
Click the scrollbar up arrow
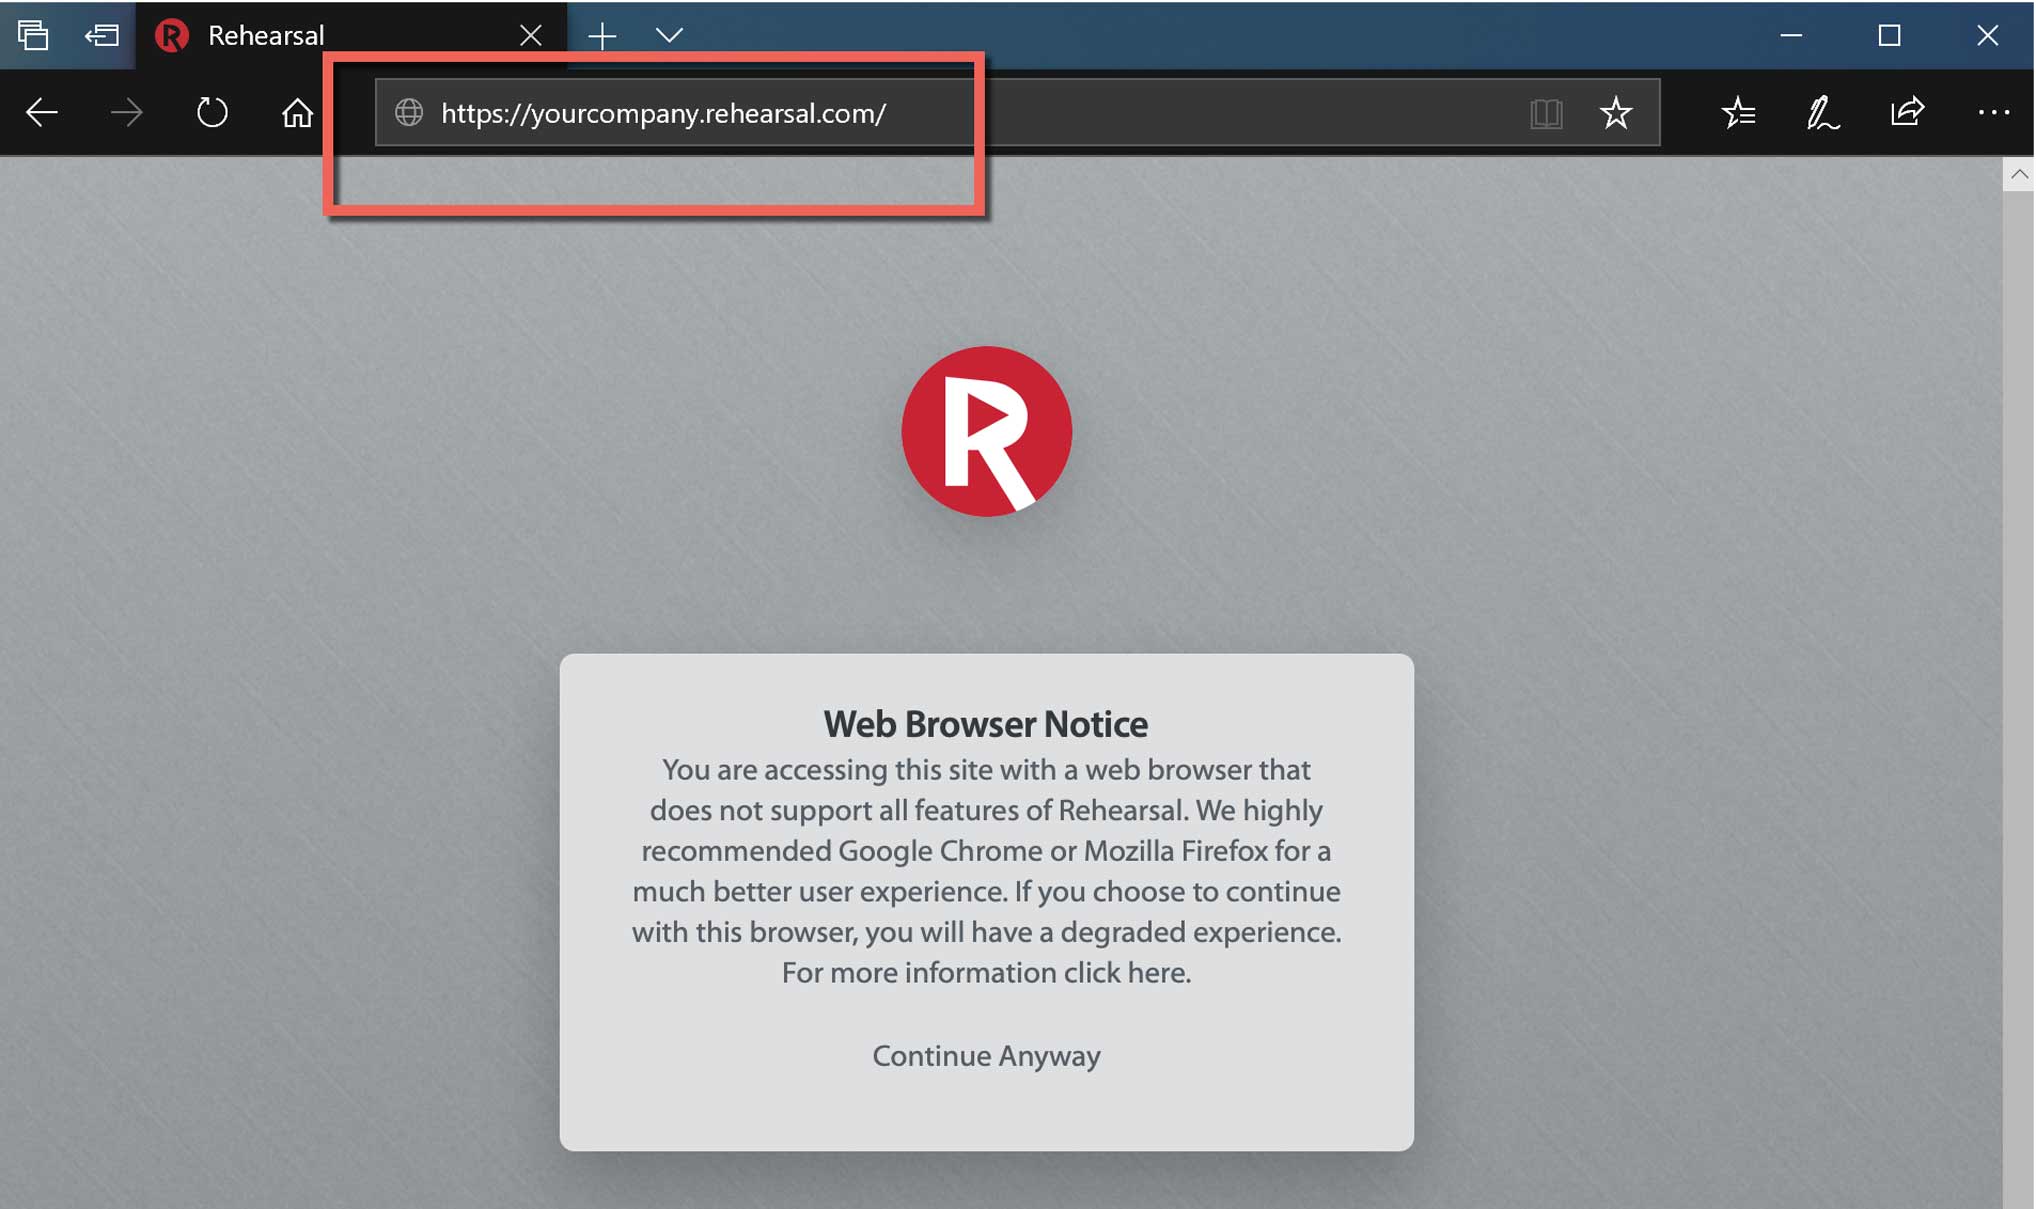click(2019, 174)
